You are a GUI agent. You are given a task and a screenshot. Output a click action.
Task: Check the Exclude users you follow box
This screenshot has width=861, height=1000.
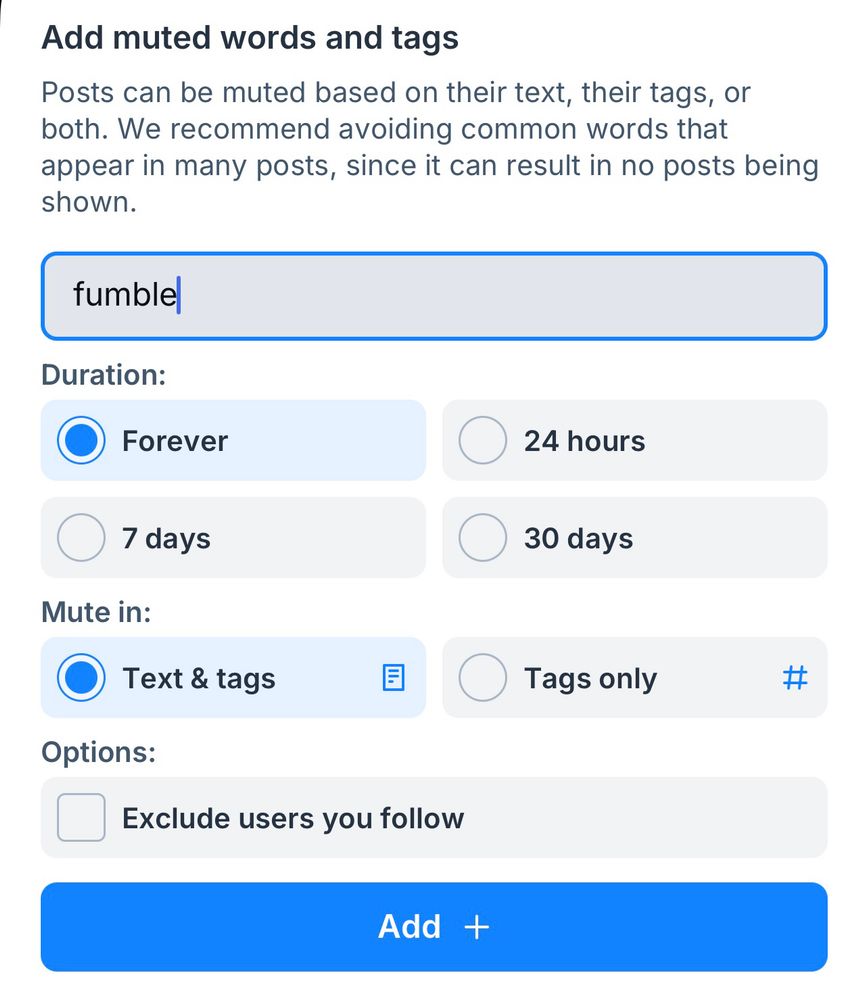click(81, 818)
